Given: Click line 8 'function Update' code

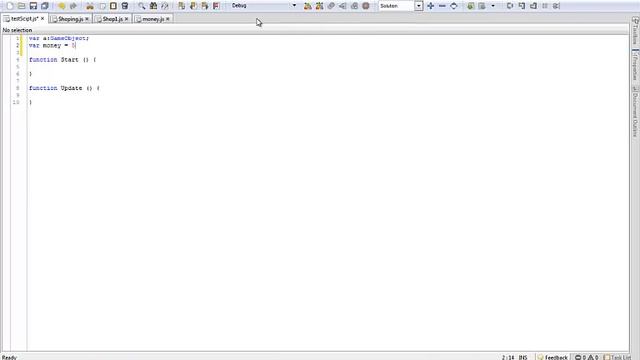Looking at the screenshot, I should 64,88.
